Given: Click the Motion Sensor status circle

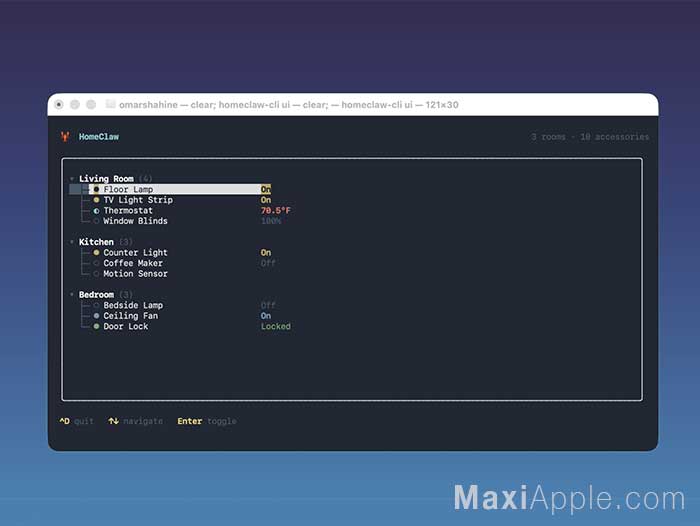Looking at the screenshot, I should [96, 274].
